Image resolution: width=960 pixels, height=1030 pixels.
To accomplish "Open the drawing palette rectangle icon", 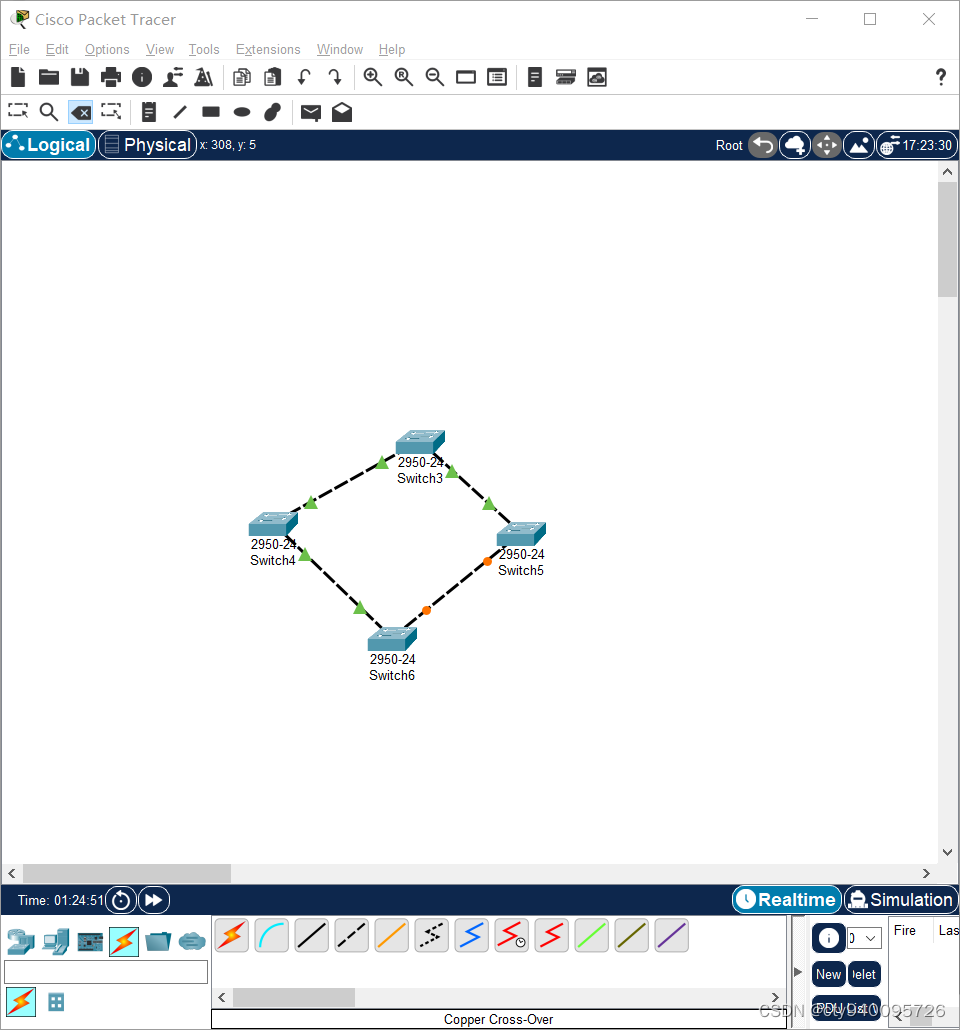I will click(466, 78).
